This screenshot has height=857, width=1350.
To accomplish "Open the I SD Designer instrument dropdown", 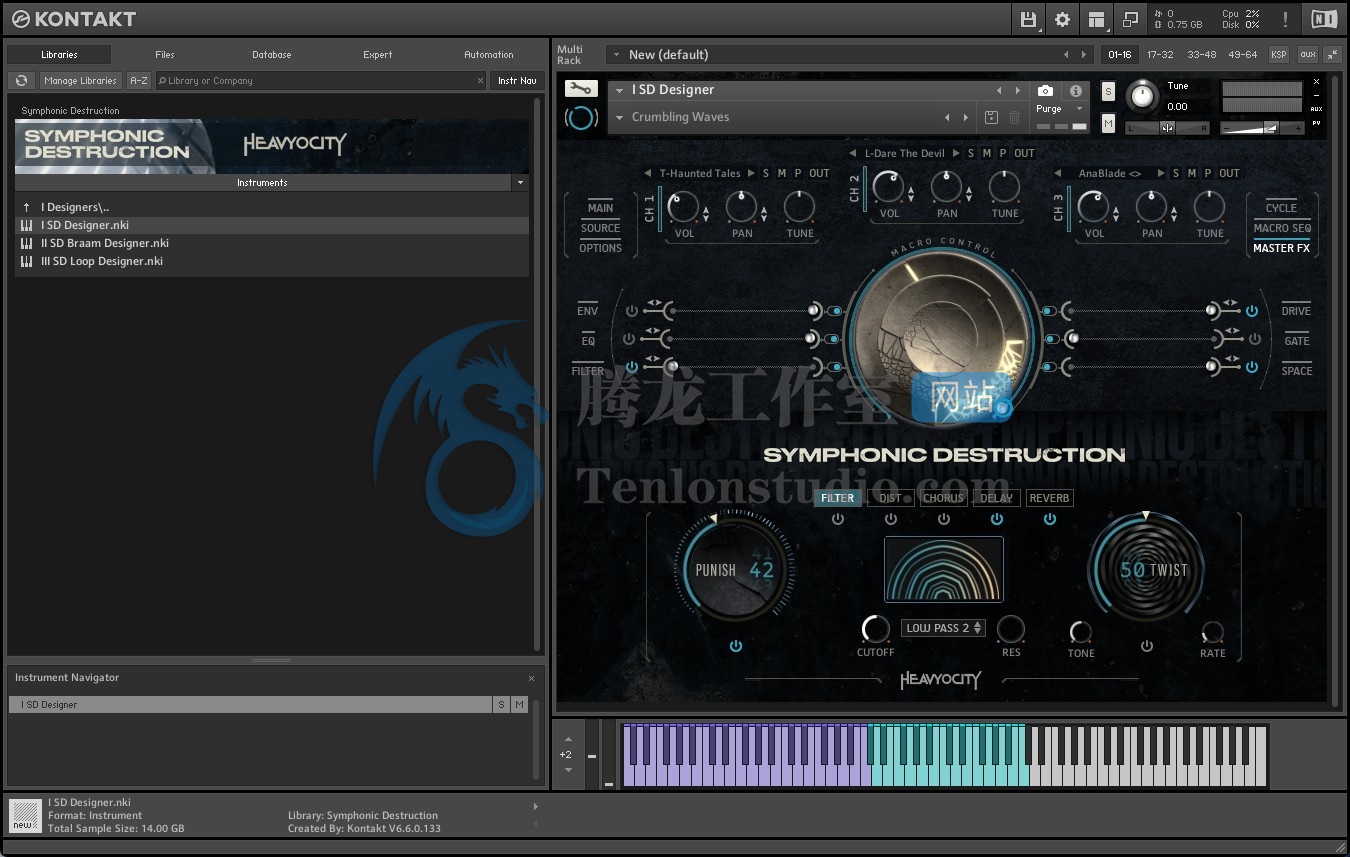I will (620, 90).
